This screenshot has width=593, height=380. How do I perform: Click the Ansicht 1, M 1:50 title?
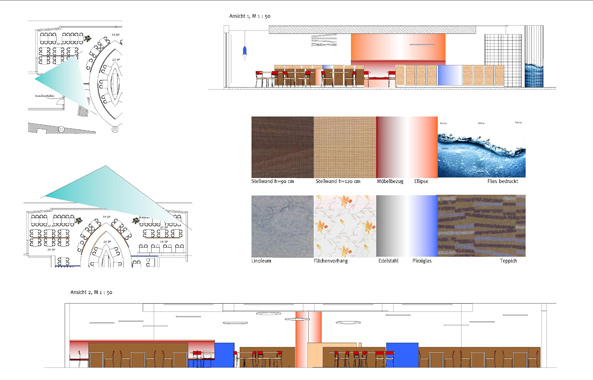click(x=250, y=16)
